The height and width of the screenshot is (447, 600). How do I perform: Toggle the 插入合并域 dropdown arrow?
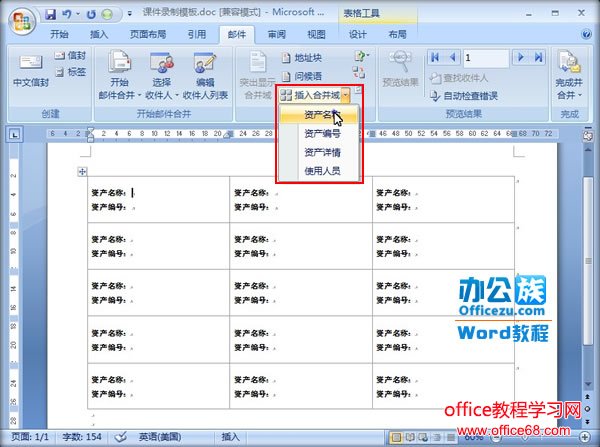(346, 95)
